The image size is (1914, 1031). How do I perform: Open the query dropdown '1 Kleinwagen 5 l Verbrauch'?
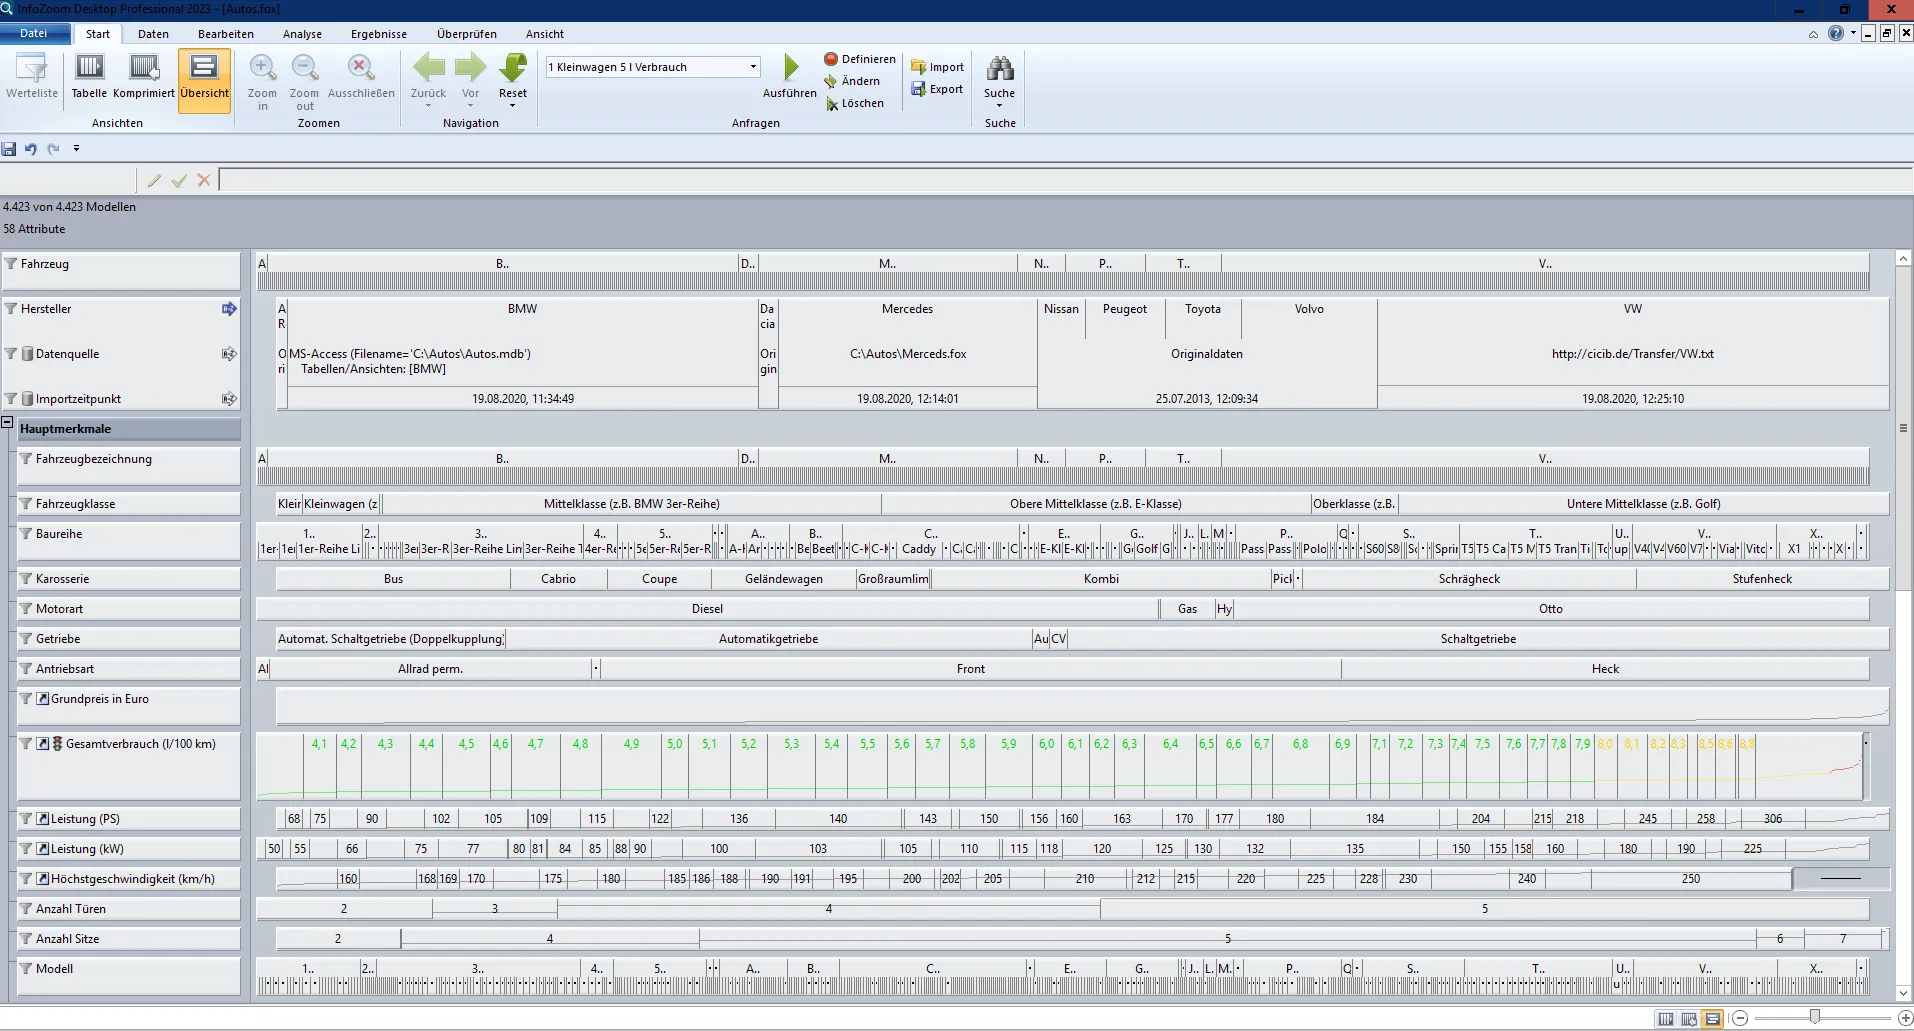click(753, 67)
